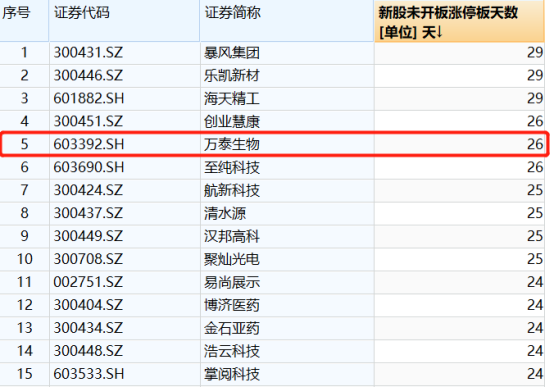This screenshot has height=387, width=554.
Task: Select stock code 300708.SZ
Action: 88,259
